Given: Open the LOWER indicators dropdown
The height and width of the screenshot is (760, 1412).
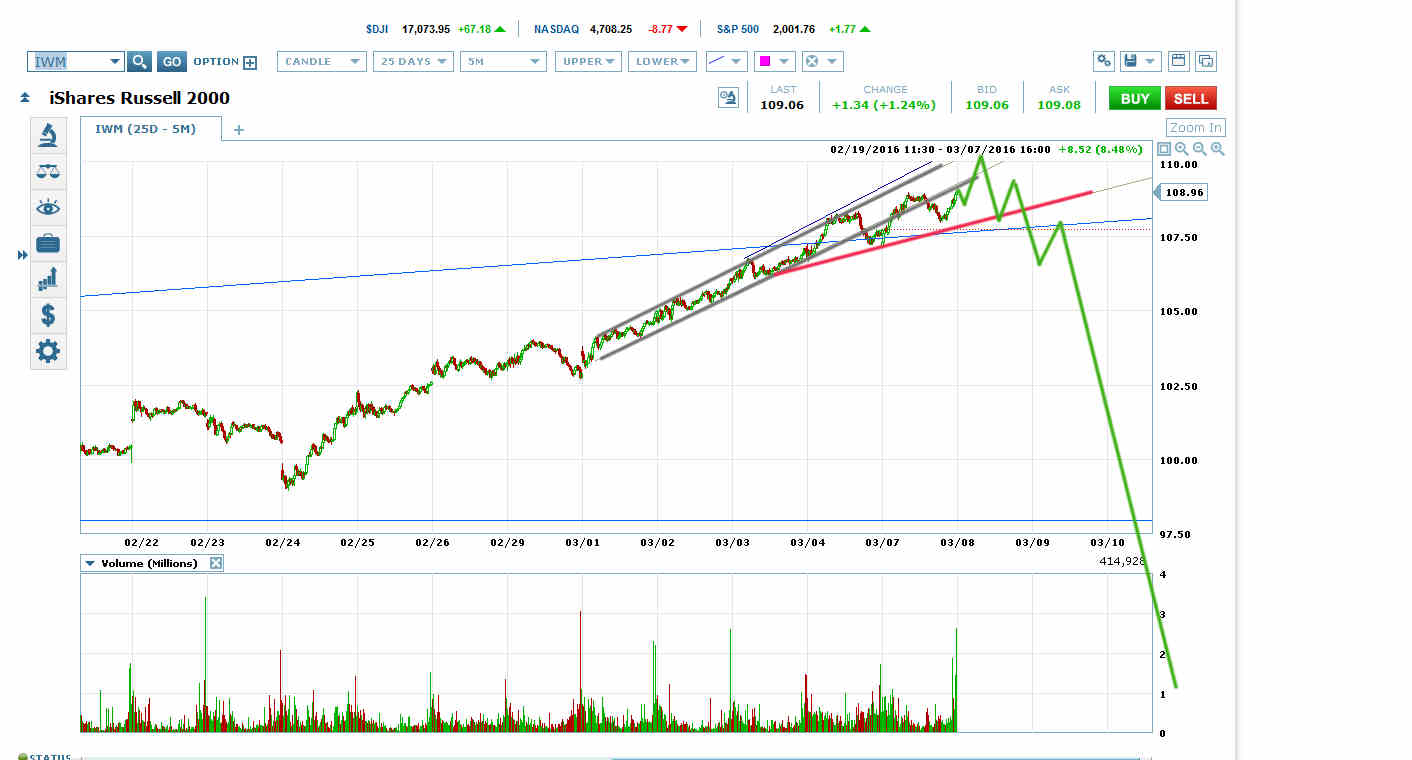Looking at the screenshot, I should (662, 62).
